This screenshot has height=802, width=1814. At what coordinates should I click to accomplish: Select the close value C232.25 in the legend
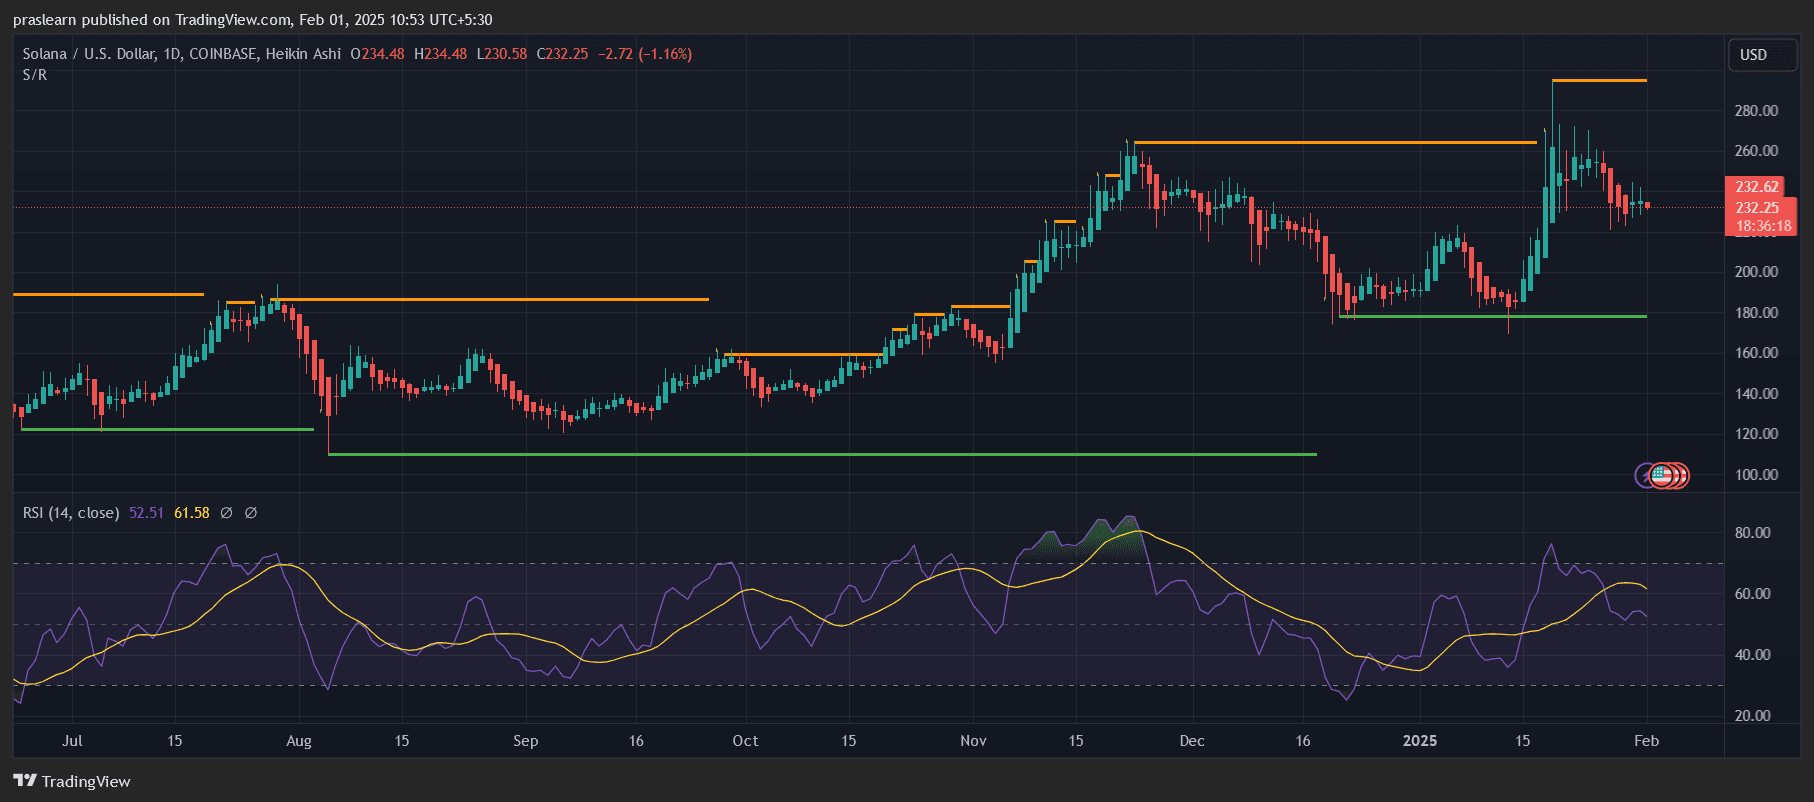click(x=562, y=54)
